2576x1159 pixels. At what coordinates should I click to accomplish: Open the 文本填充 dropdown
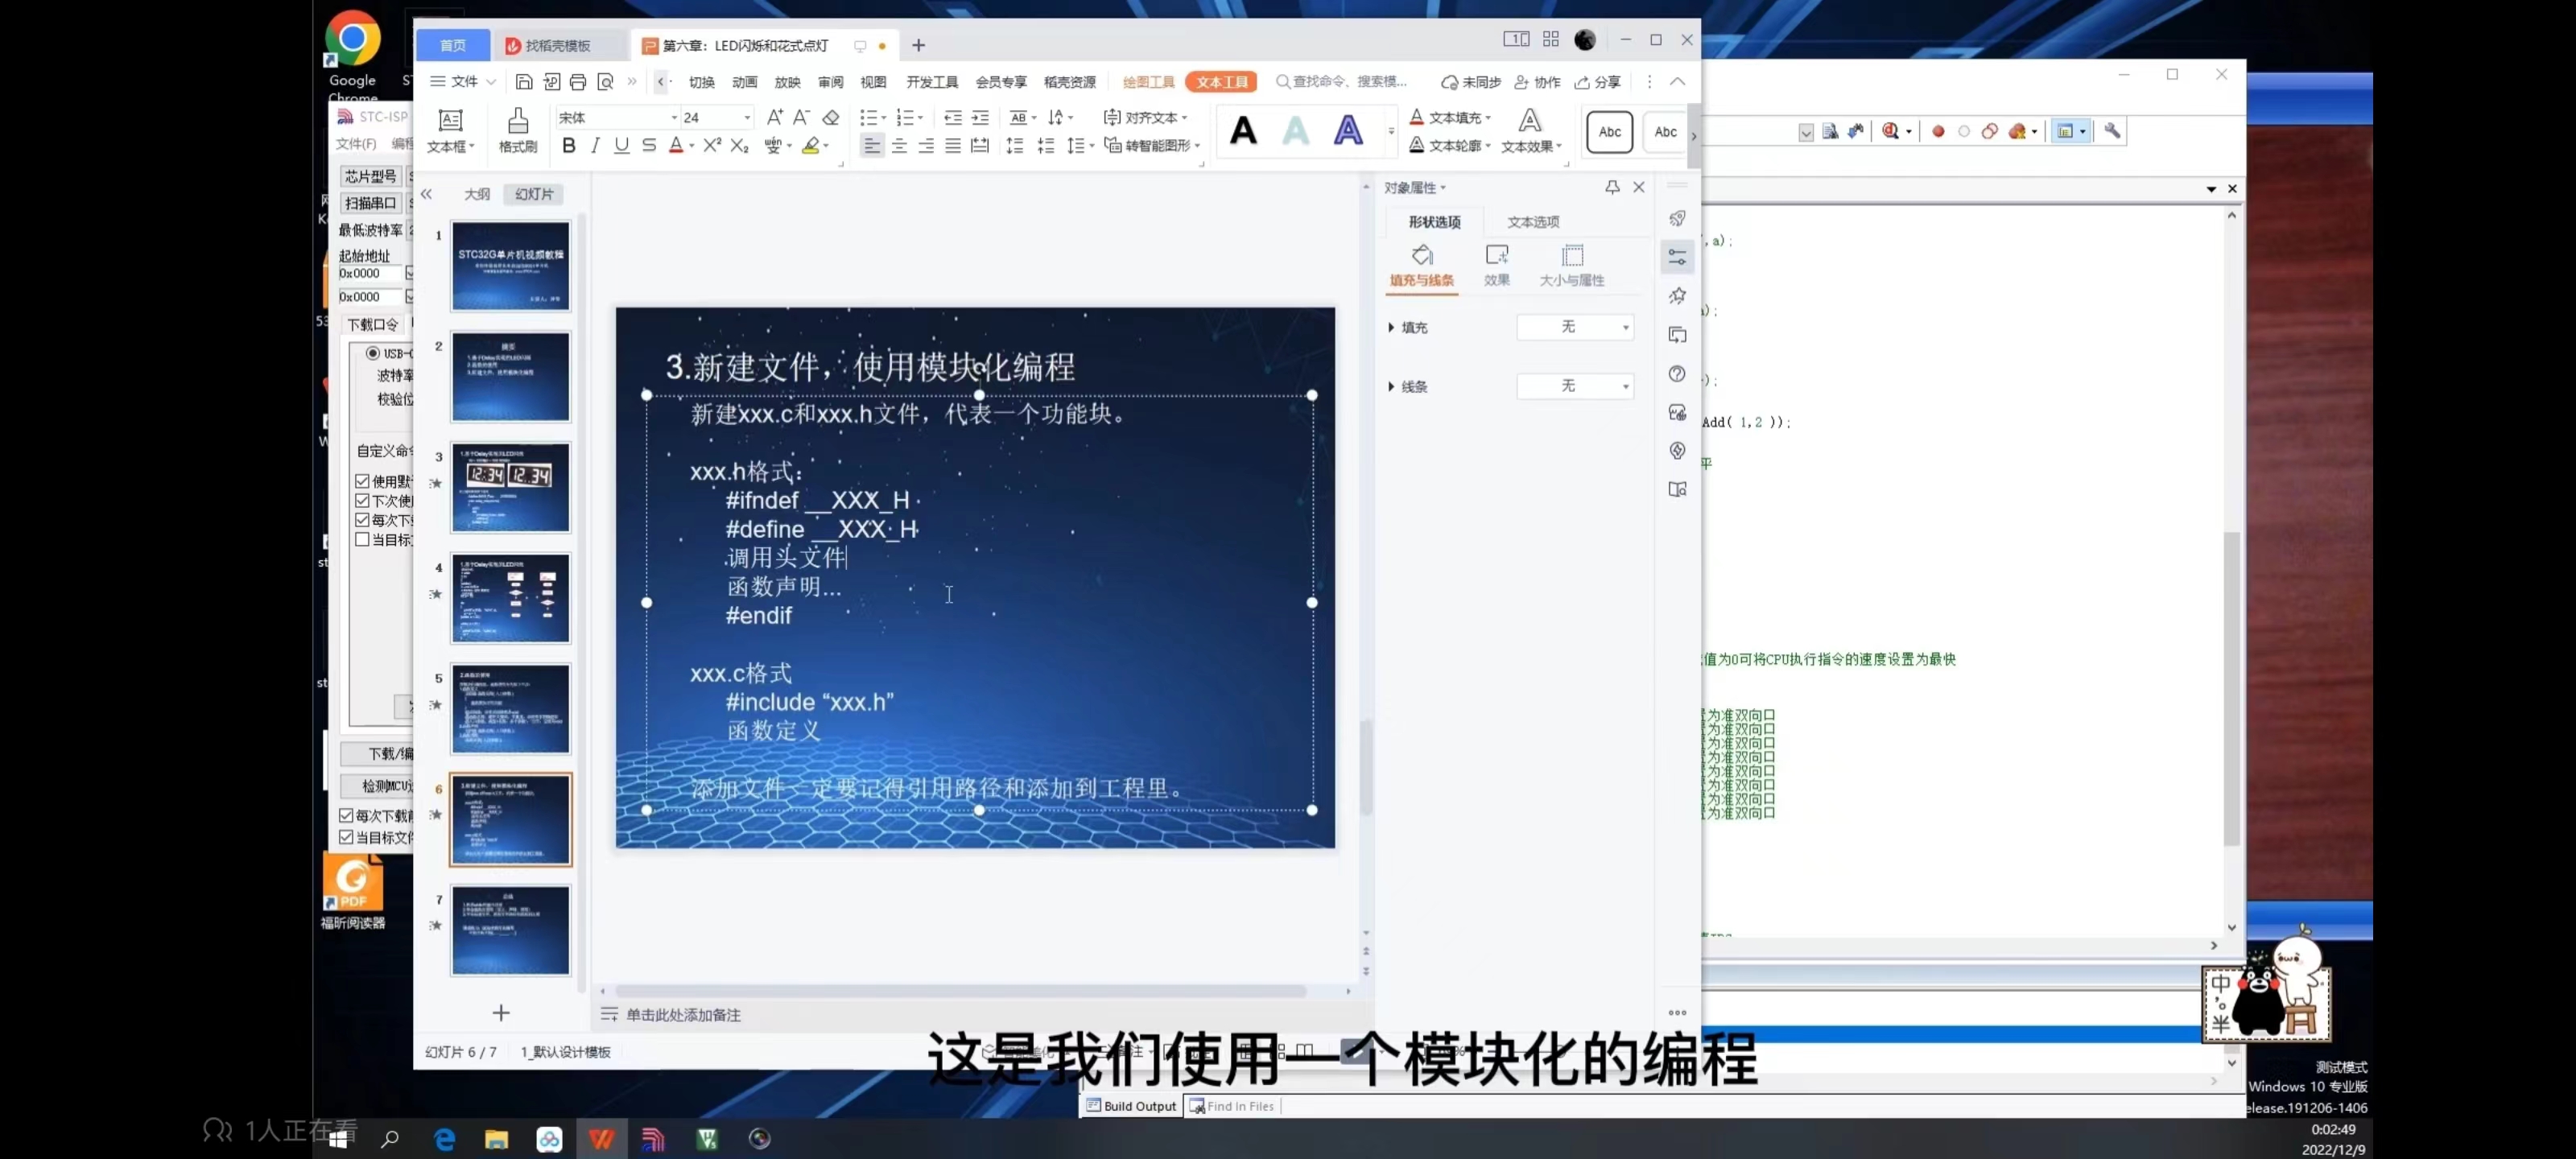[x=1450, y=118]
